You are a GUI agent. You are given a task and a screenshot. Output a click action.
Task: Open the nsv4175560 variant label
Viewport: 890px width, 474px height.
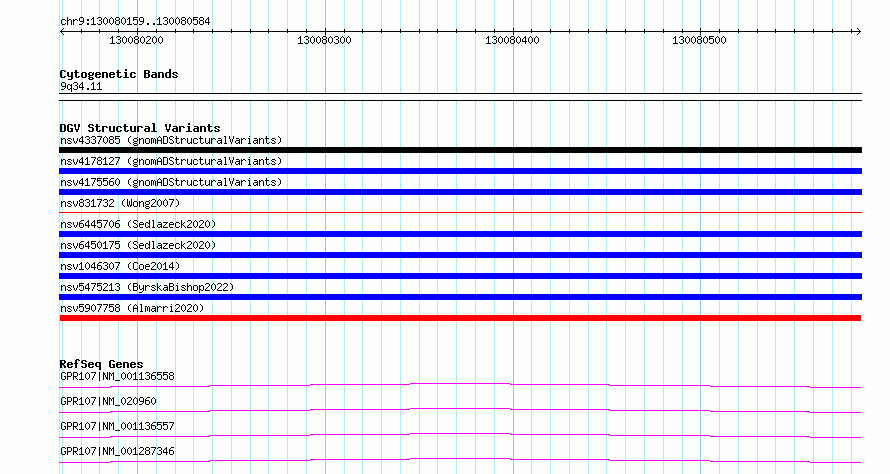click(171, 182)
